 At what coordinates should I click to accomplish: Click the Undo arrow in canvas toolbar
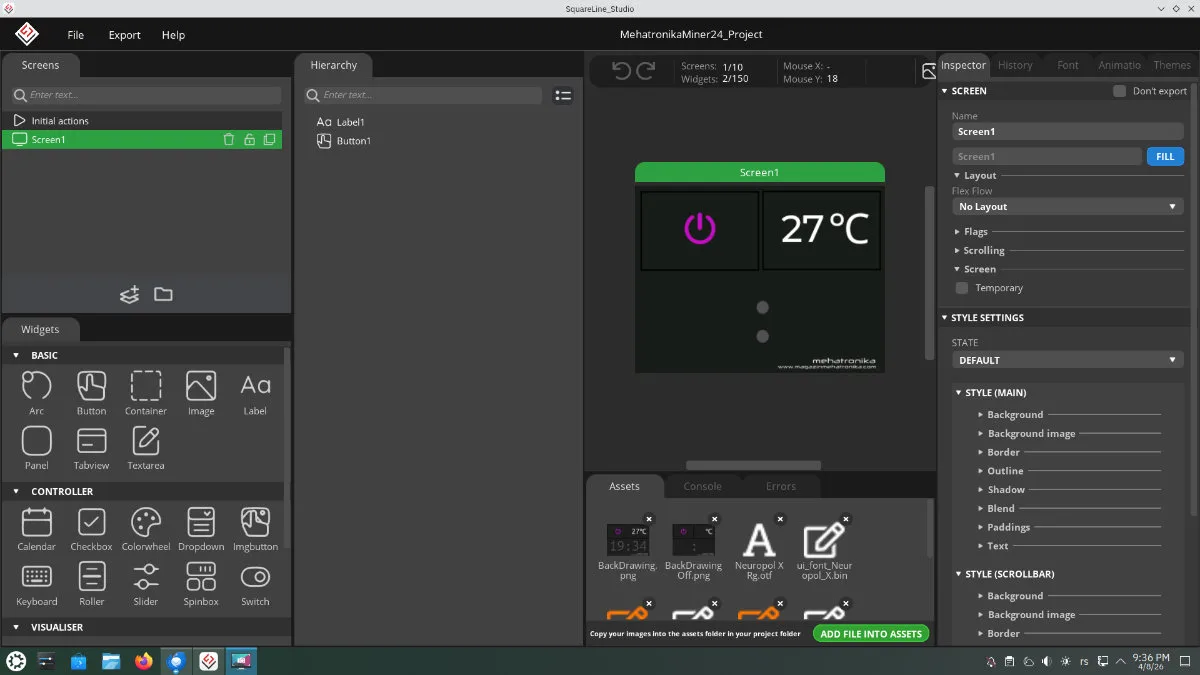pyautogui.click(x=621, y=71)
